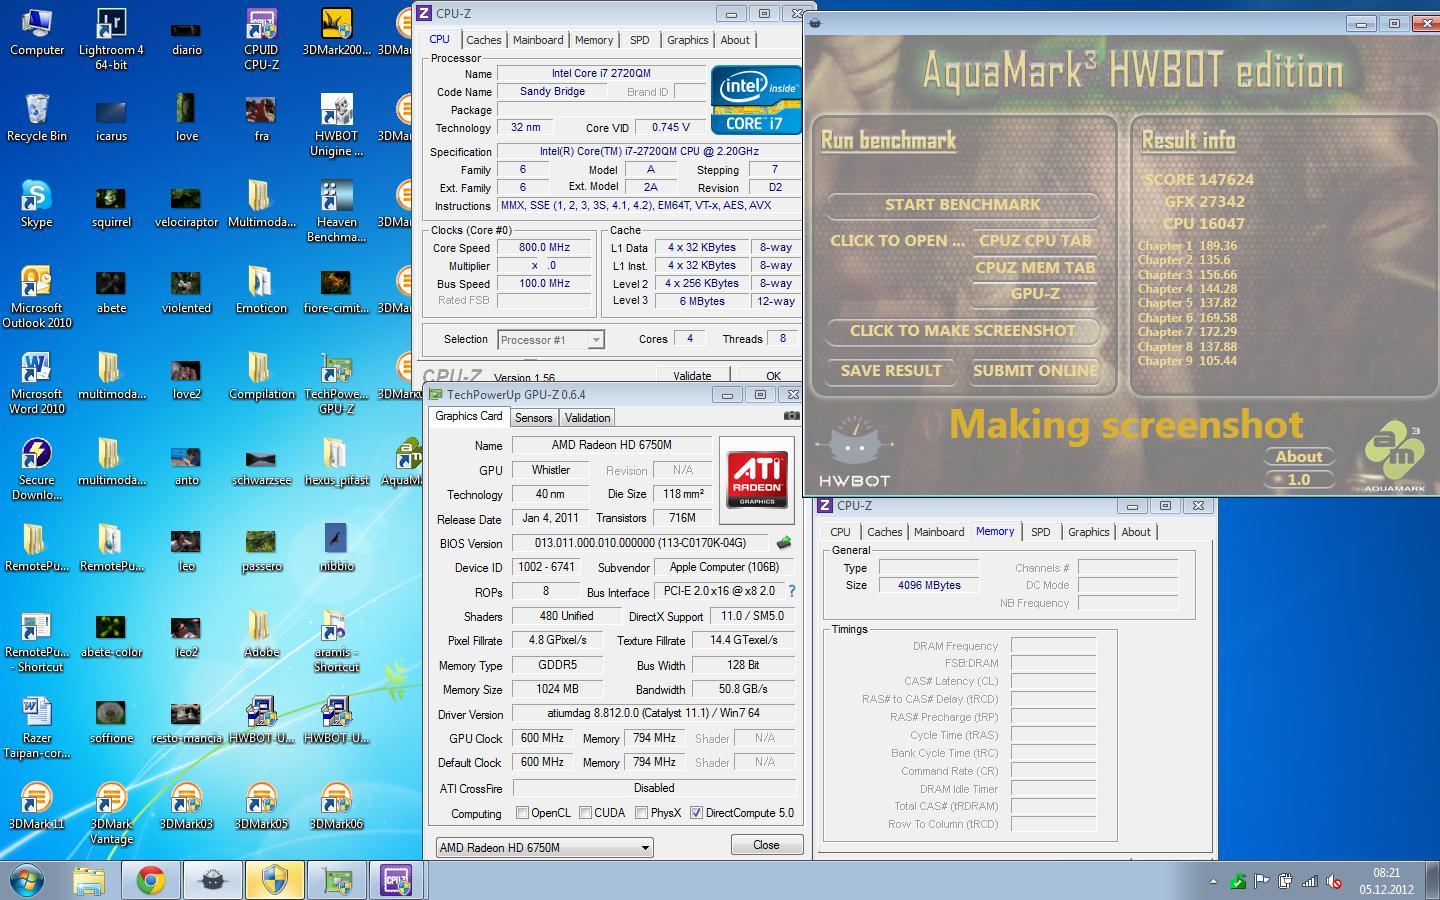Click CPUZ CPU TAB button in AquaMark

[1036, 241]
